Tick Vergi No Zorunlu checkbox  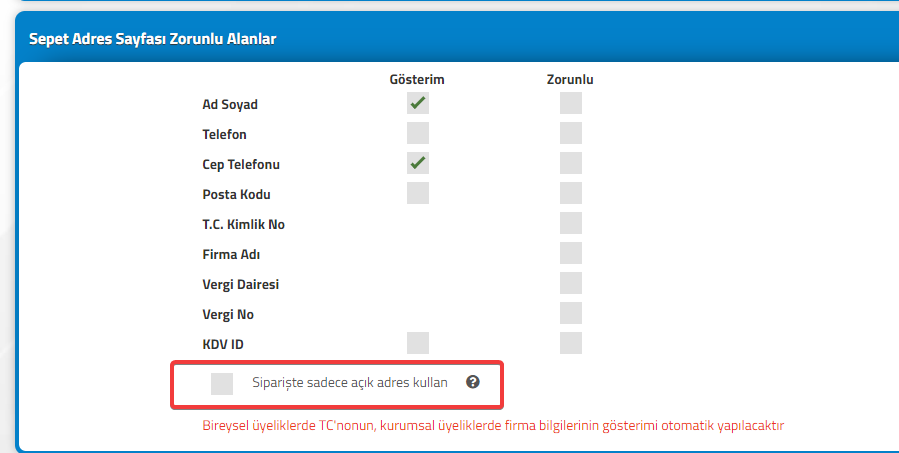[571, 313]
